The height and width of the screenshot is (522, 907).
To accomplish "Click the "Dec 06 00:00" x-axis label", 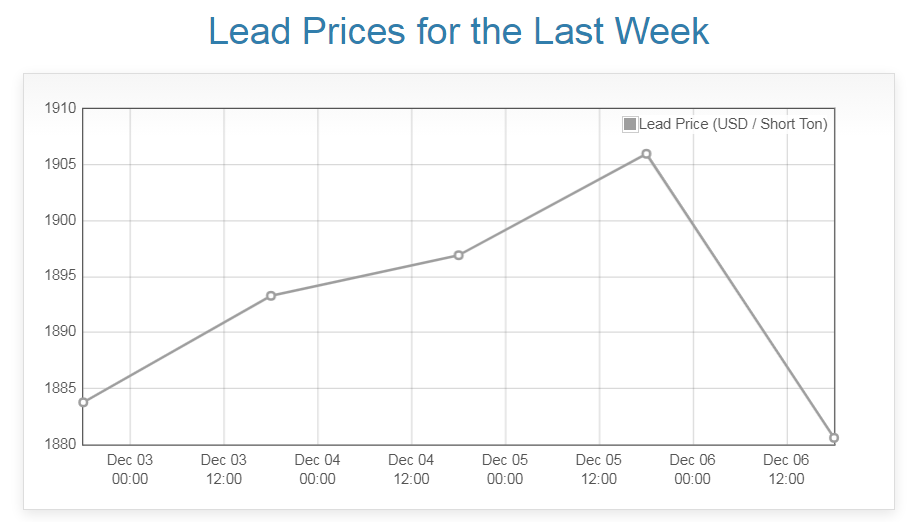I will click(692, 469).
